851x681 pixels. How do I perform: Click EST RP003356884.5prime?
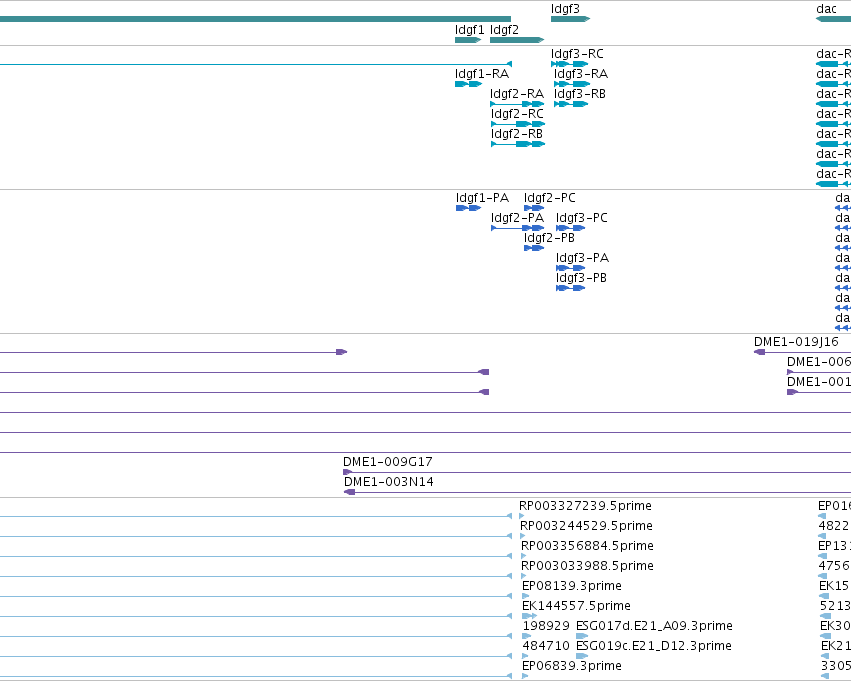(x=587, y=546)
